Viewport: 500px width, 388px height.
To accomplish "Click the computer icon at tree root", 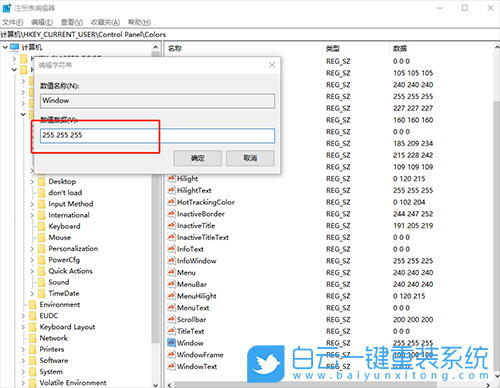I will (x=15, y=47).
